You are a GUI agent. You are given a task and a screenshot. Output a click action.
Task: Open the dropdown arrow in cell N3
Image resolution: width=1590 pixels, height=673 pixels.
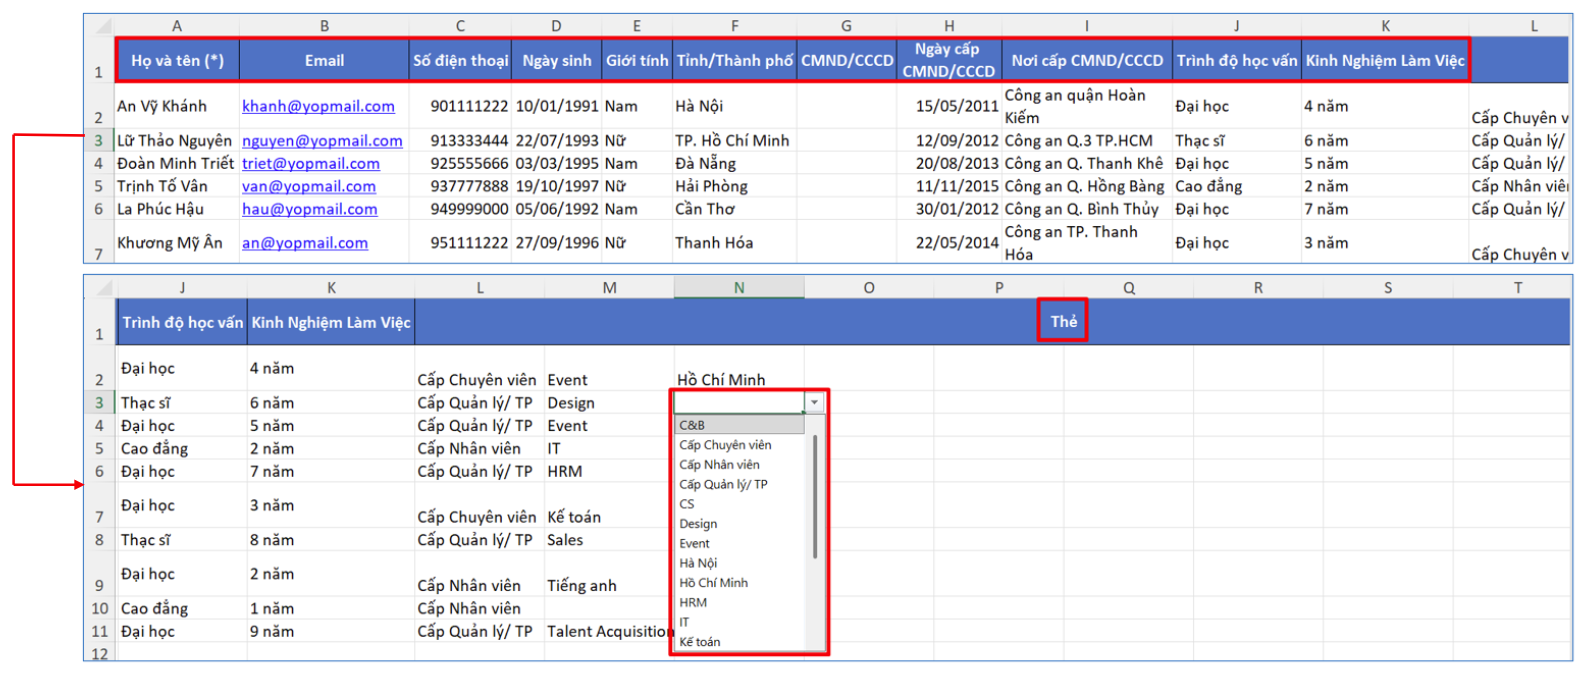[x=815, y=402]
